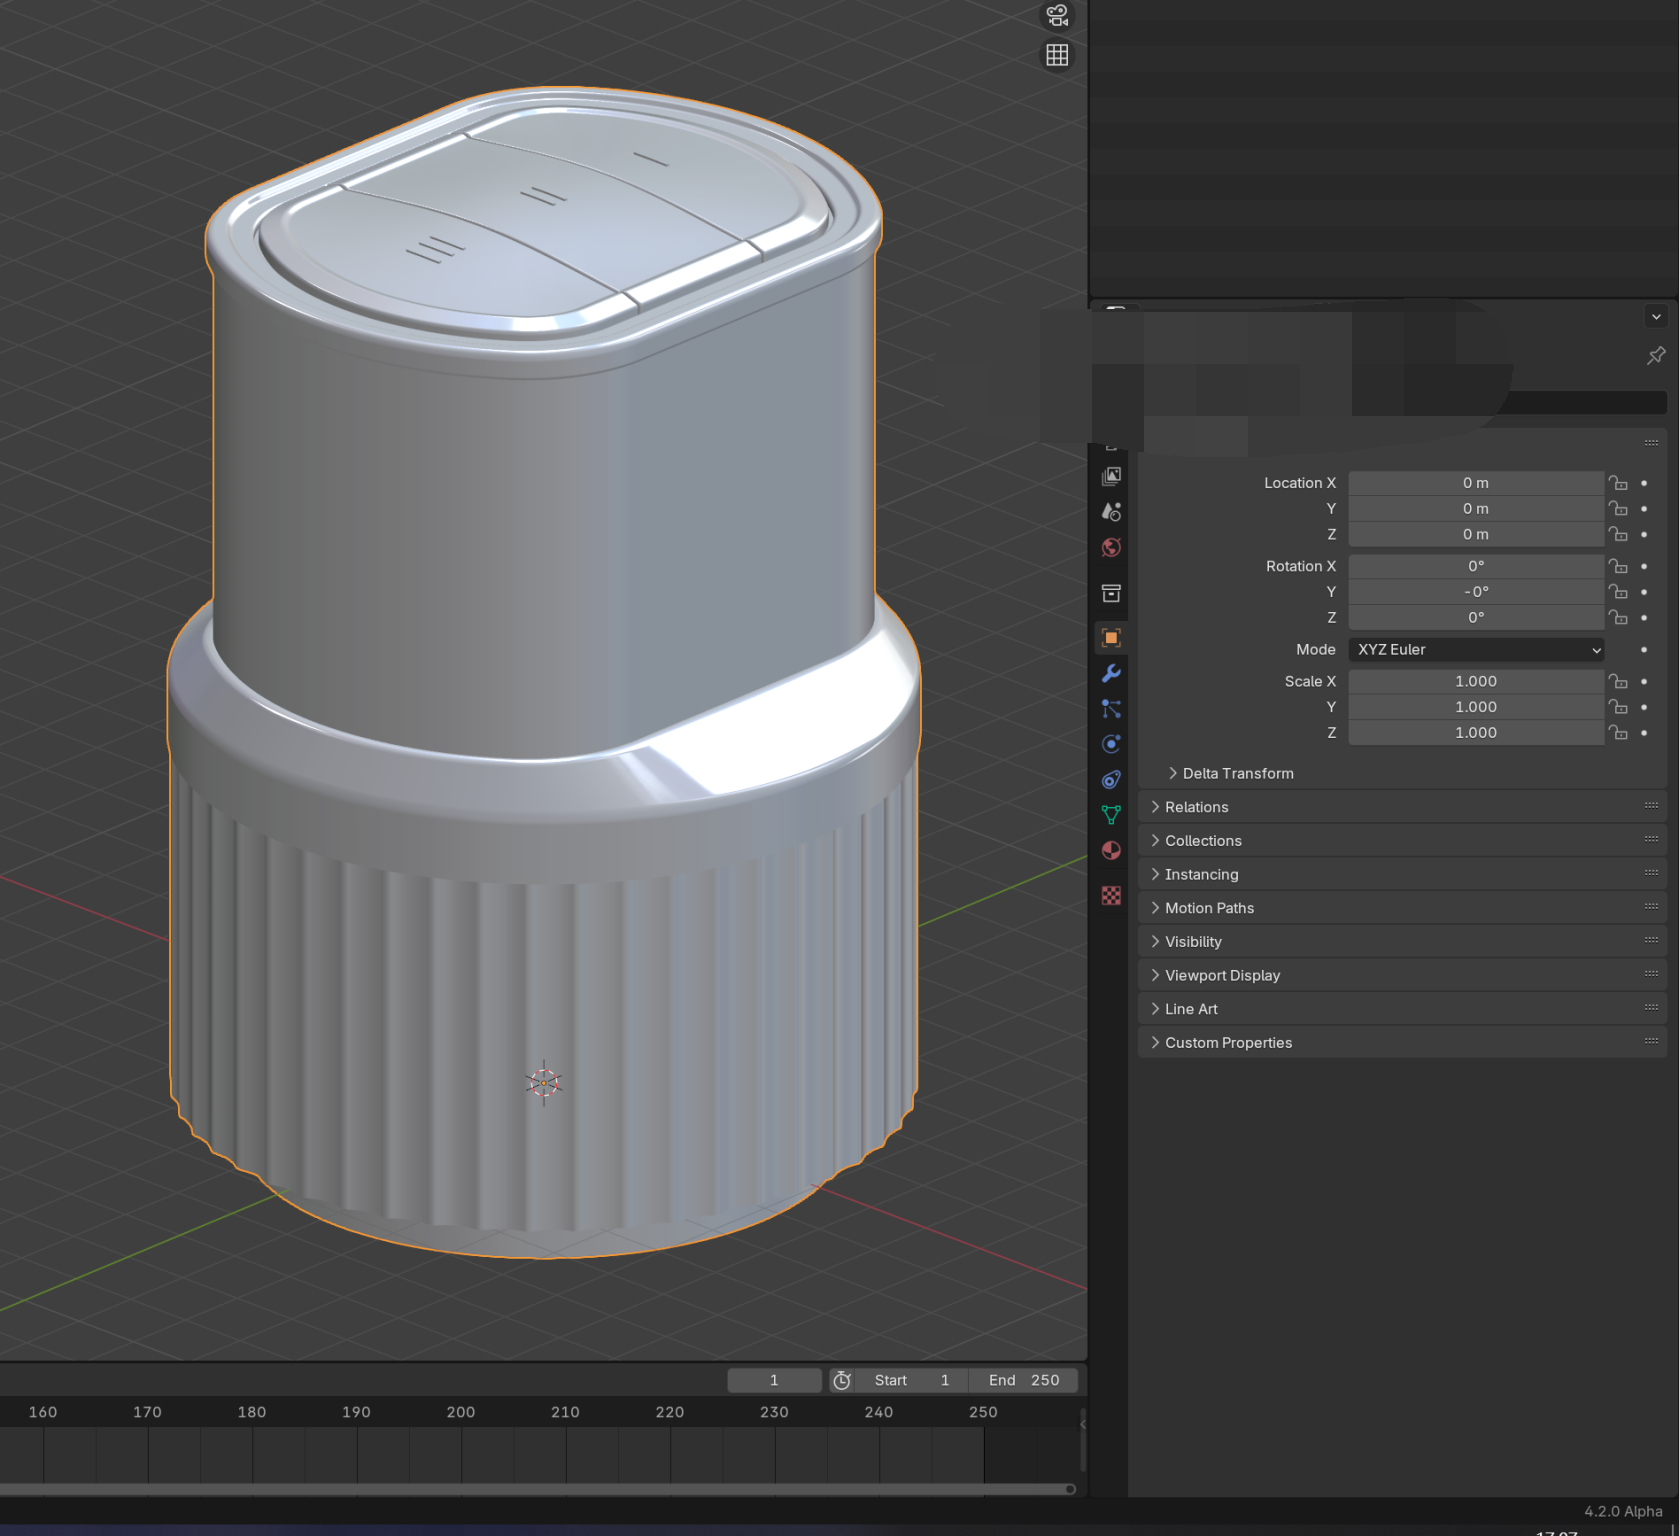1679x1536 pixels.
Task: Toggle the lock on Scale Y
Action: pyautogui.click(x=1618, y=707)
